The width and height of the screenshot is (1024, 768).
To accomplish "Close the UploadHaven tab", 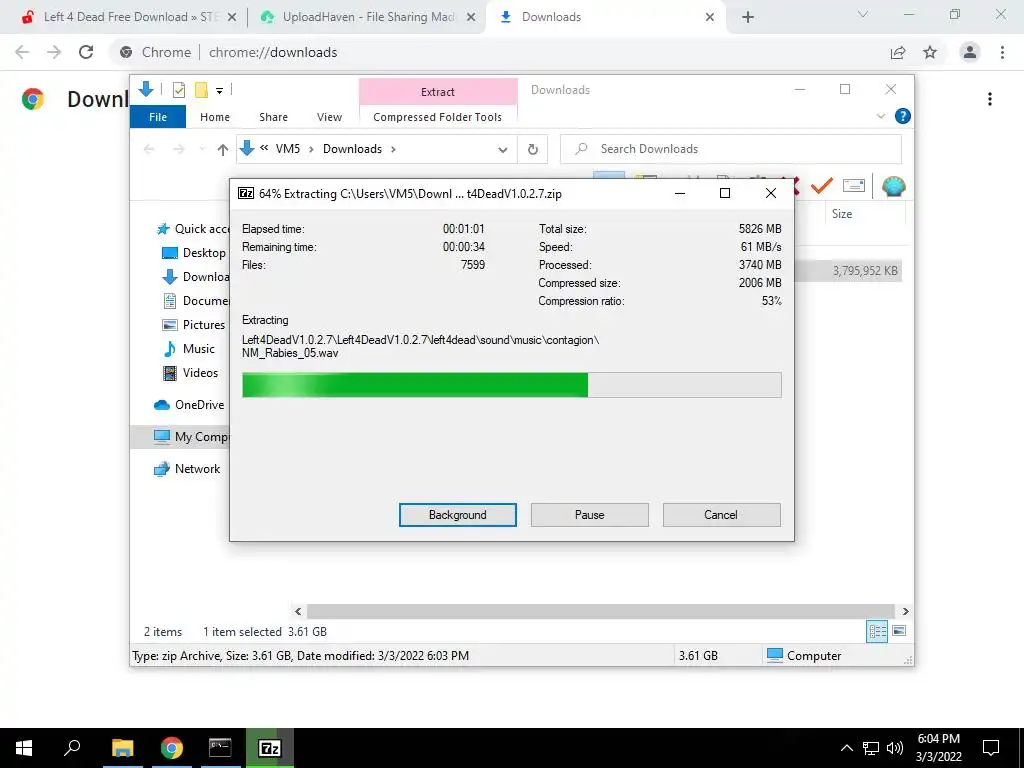I will [x=471, y=18].
